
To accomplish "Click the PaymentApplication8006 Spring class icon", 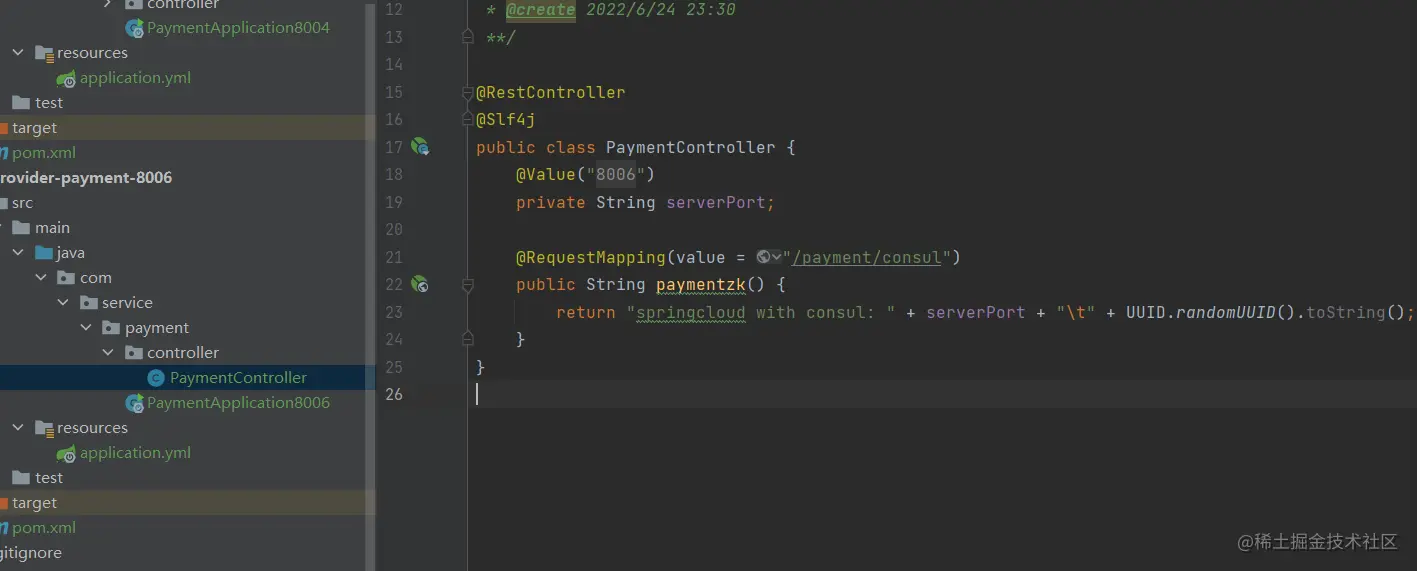I will (134, 403).
